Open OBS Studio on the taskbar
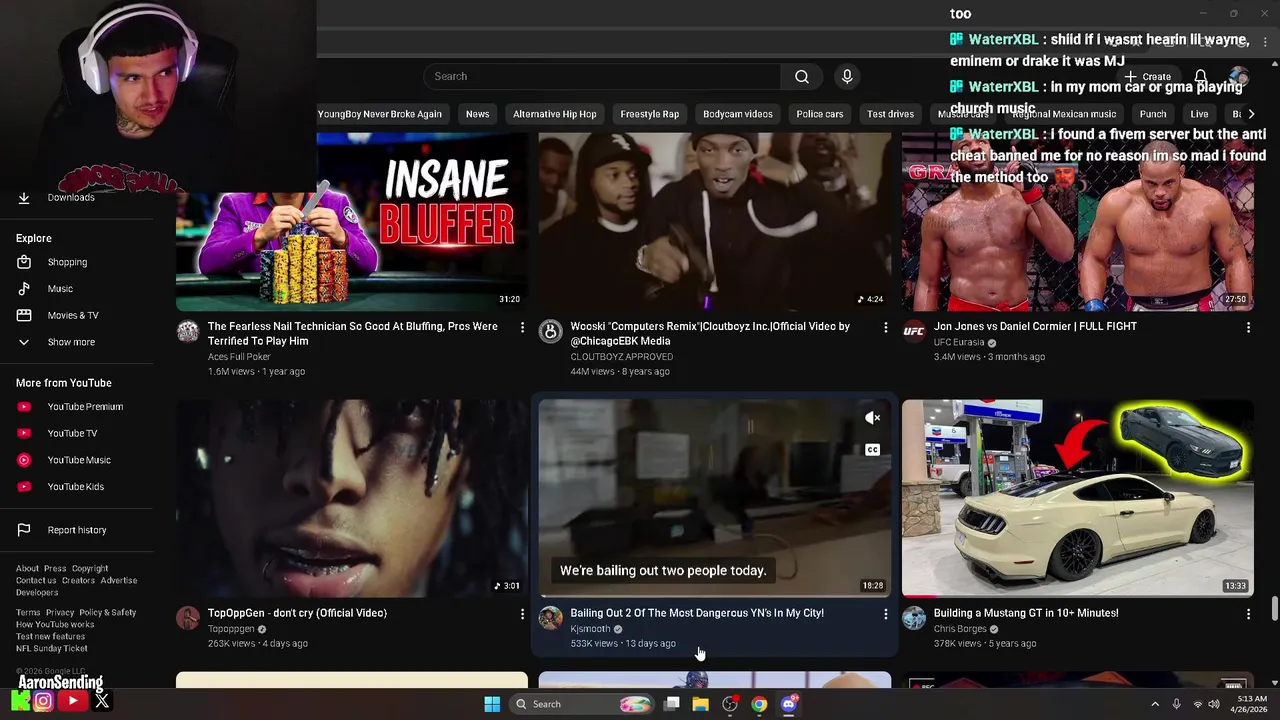 [730, 704]
